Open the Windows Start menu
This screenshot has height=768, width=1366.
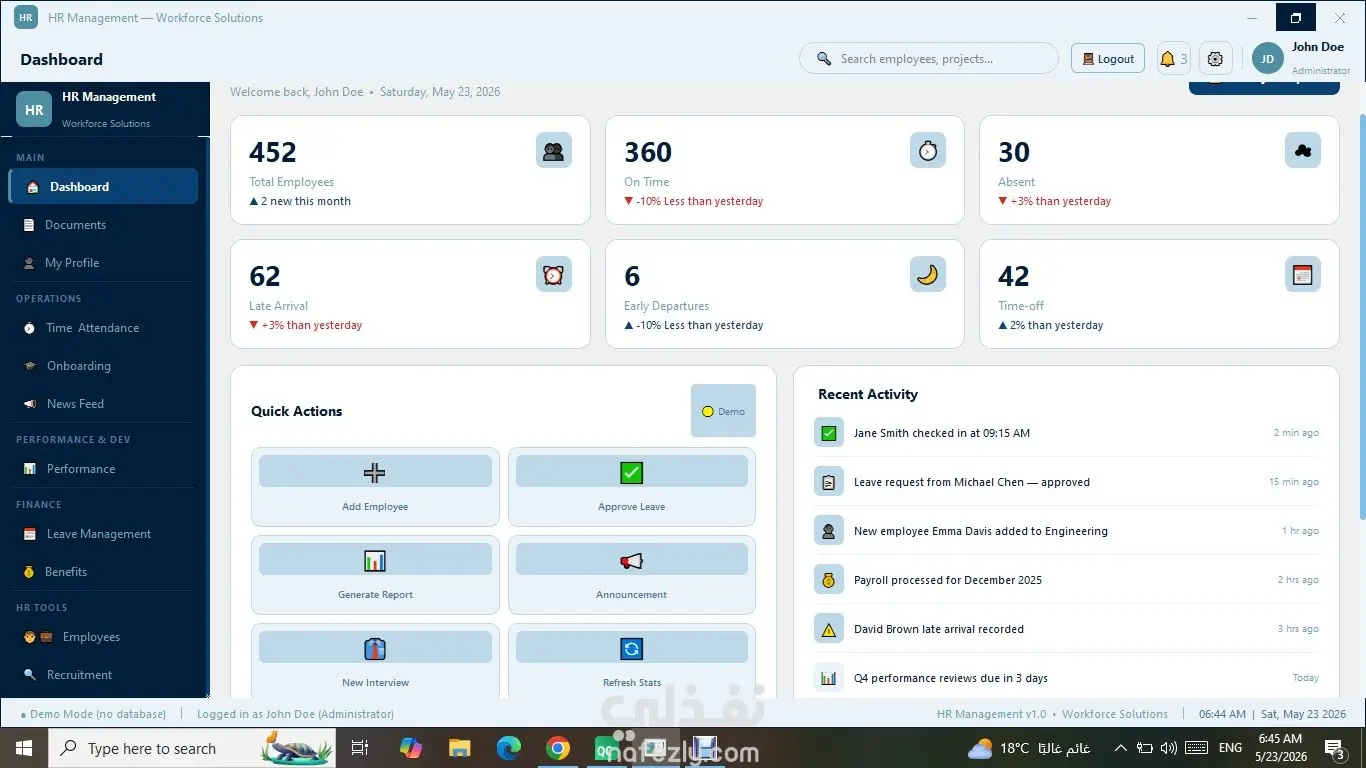24,748
